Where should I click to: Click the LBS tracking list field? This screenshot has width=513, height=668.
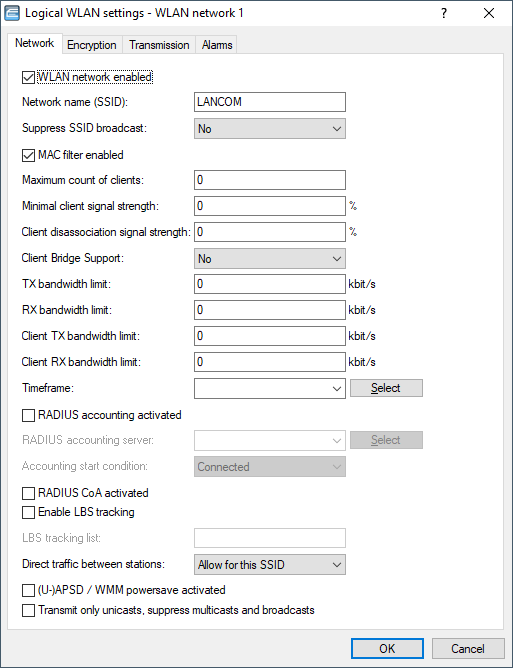pos(270,538)
